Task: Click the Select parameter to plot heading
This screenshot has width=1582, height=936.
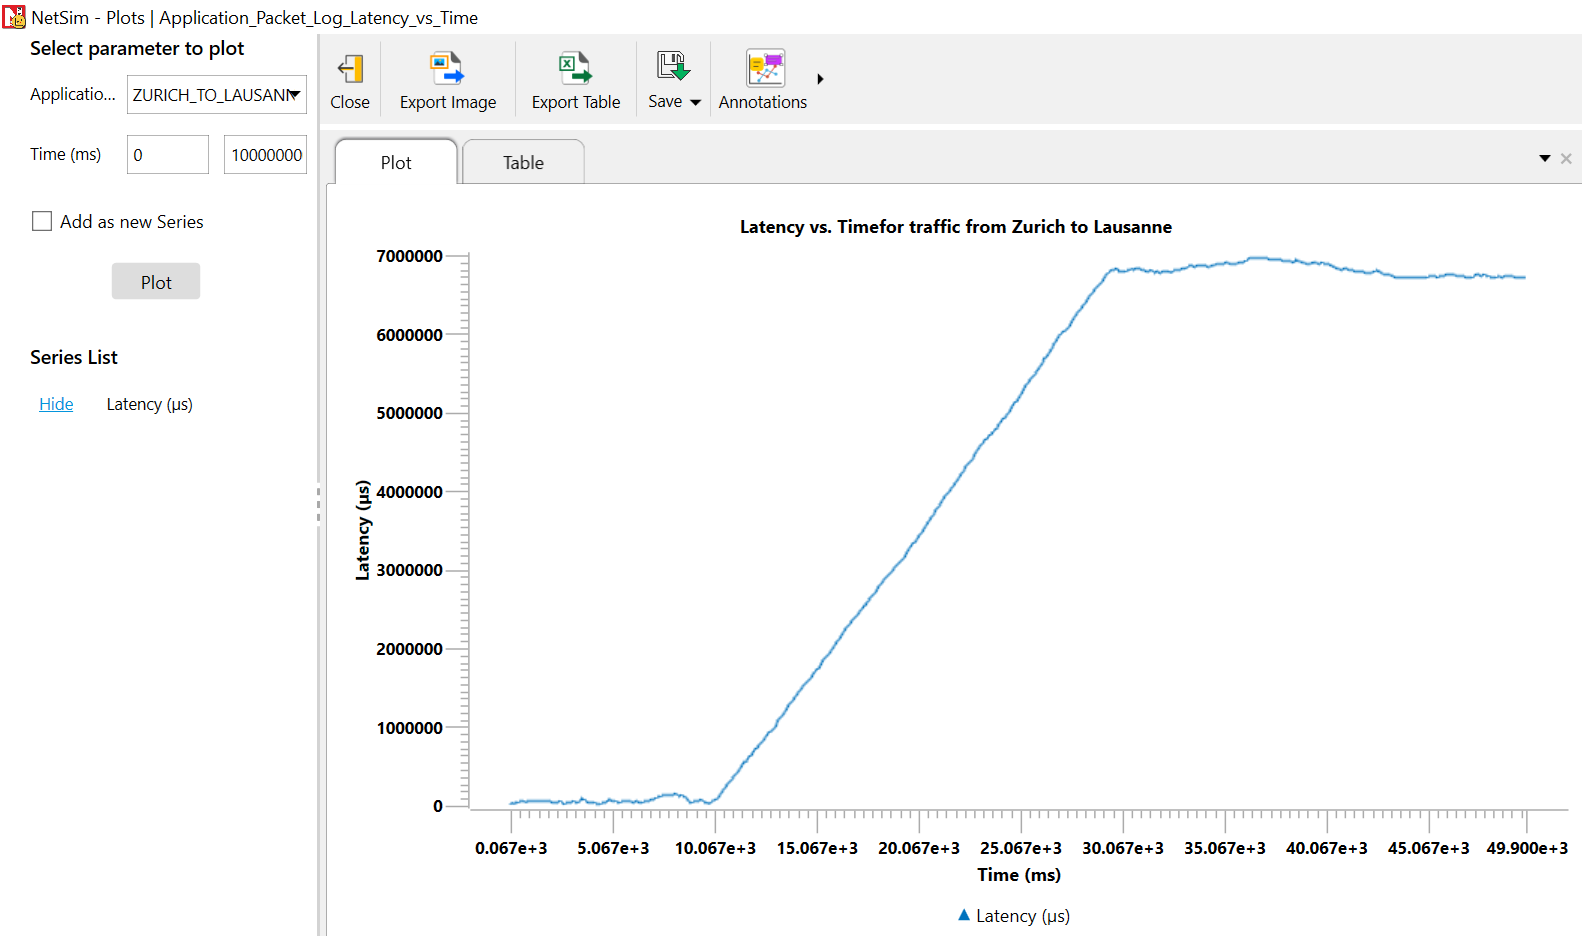Action: pos(137,48)
